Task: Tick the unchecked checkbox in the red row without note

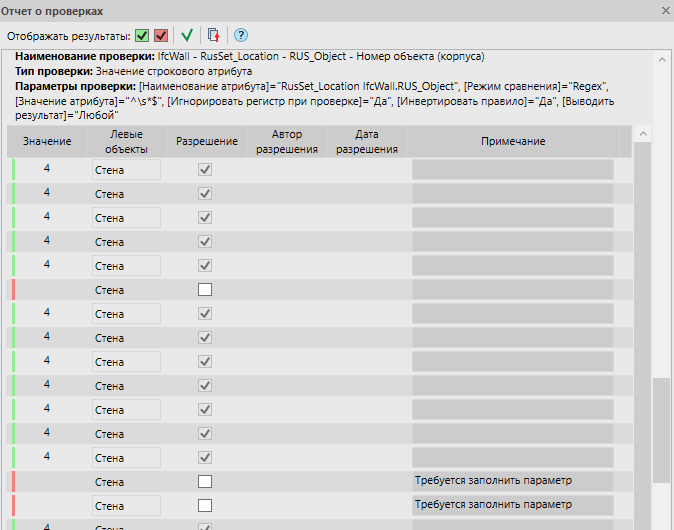Action: click(x=205, y=290)
